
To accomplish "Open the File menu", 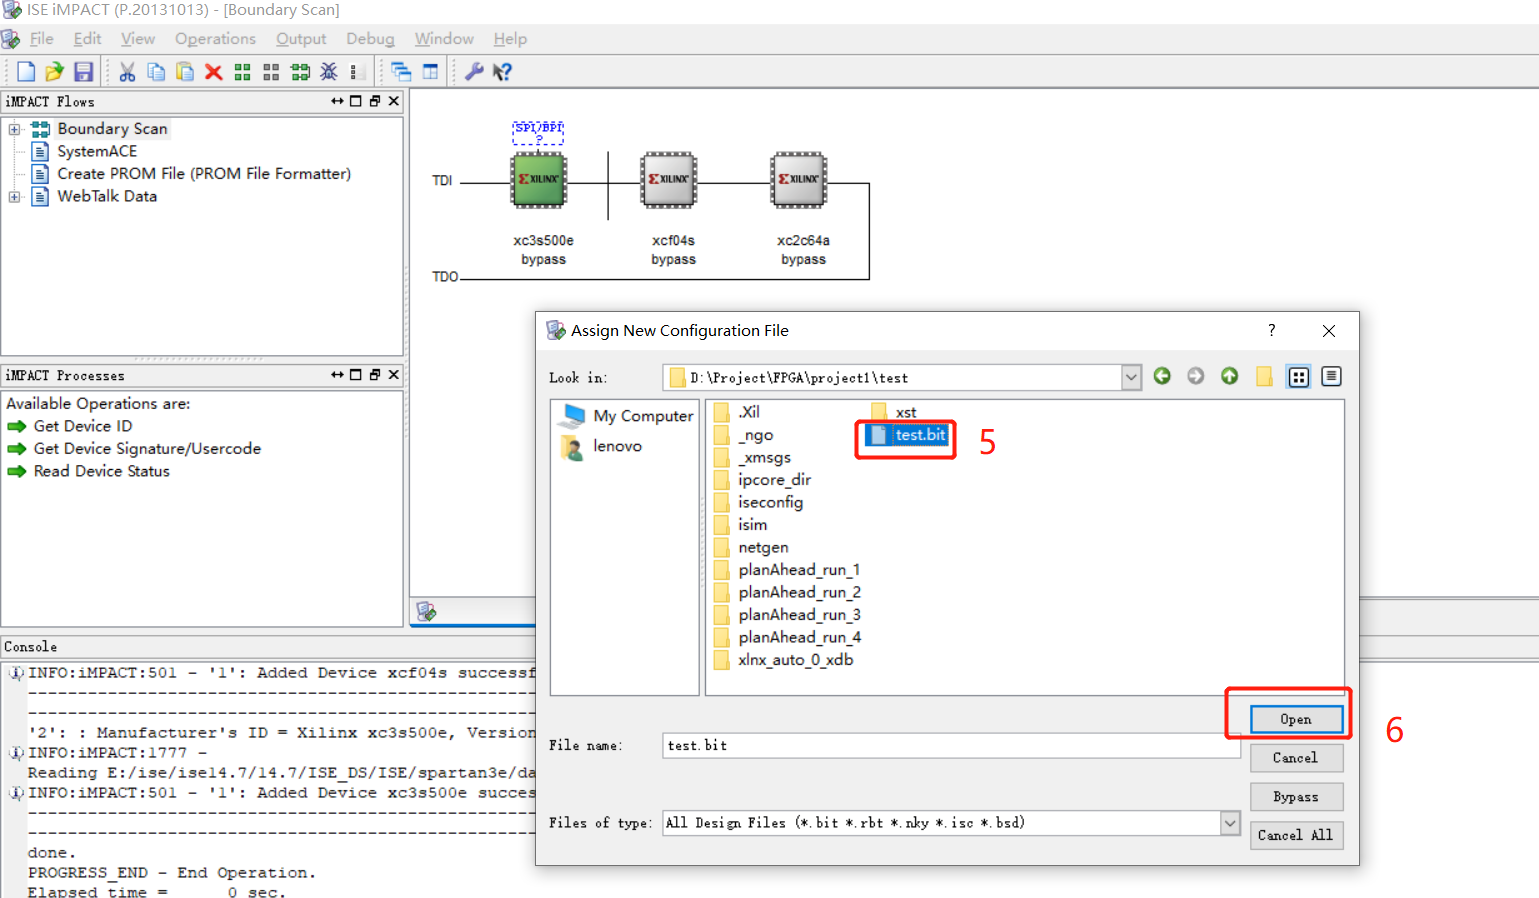I will coord(42,39).
